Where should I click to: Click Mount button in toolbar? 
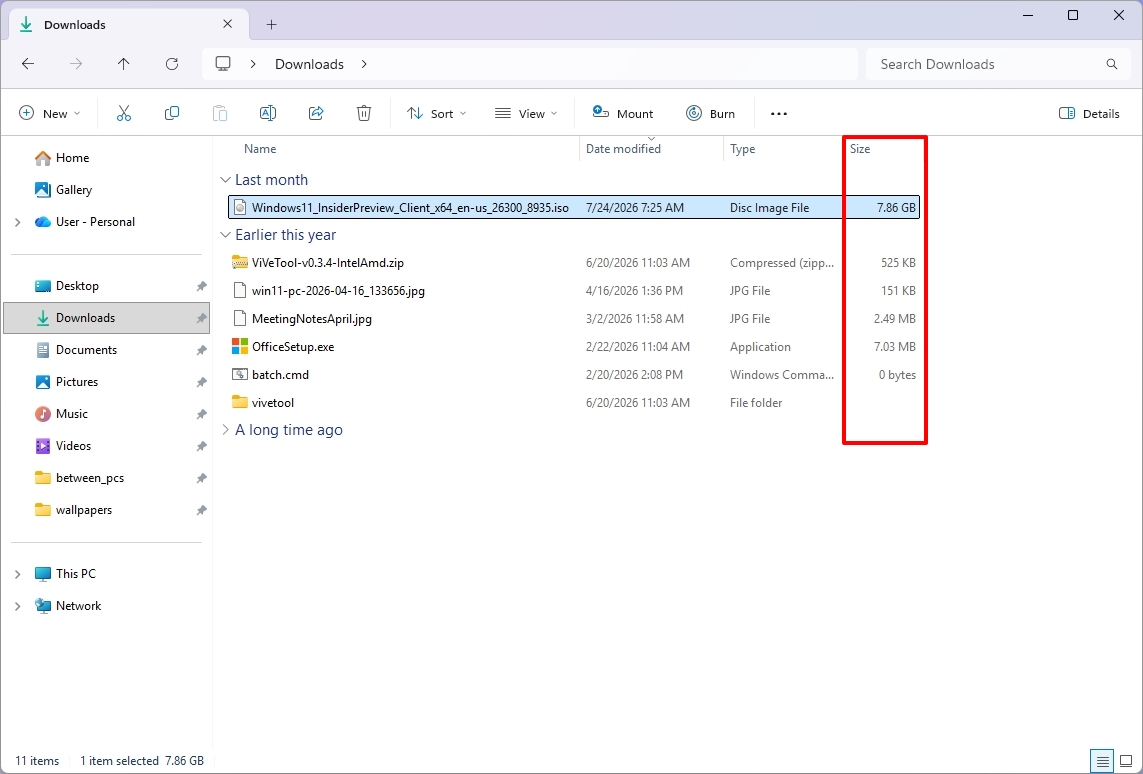(623, 114)
